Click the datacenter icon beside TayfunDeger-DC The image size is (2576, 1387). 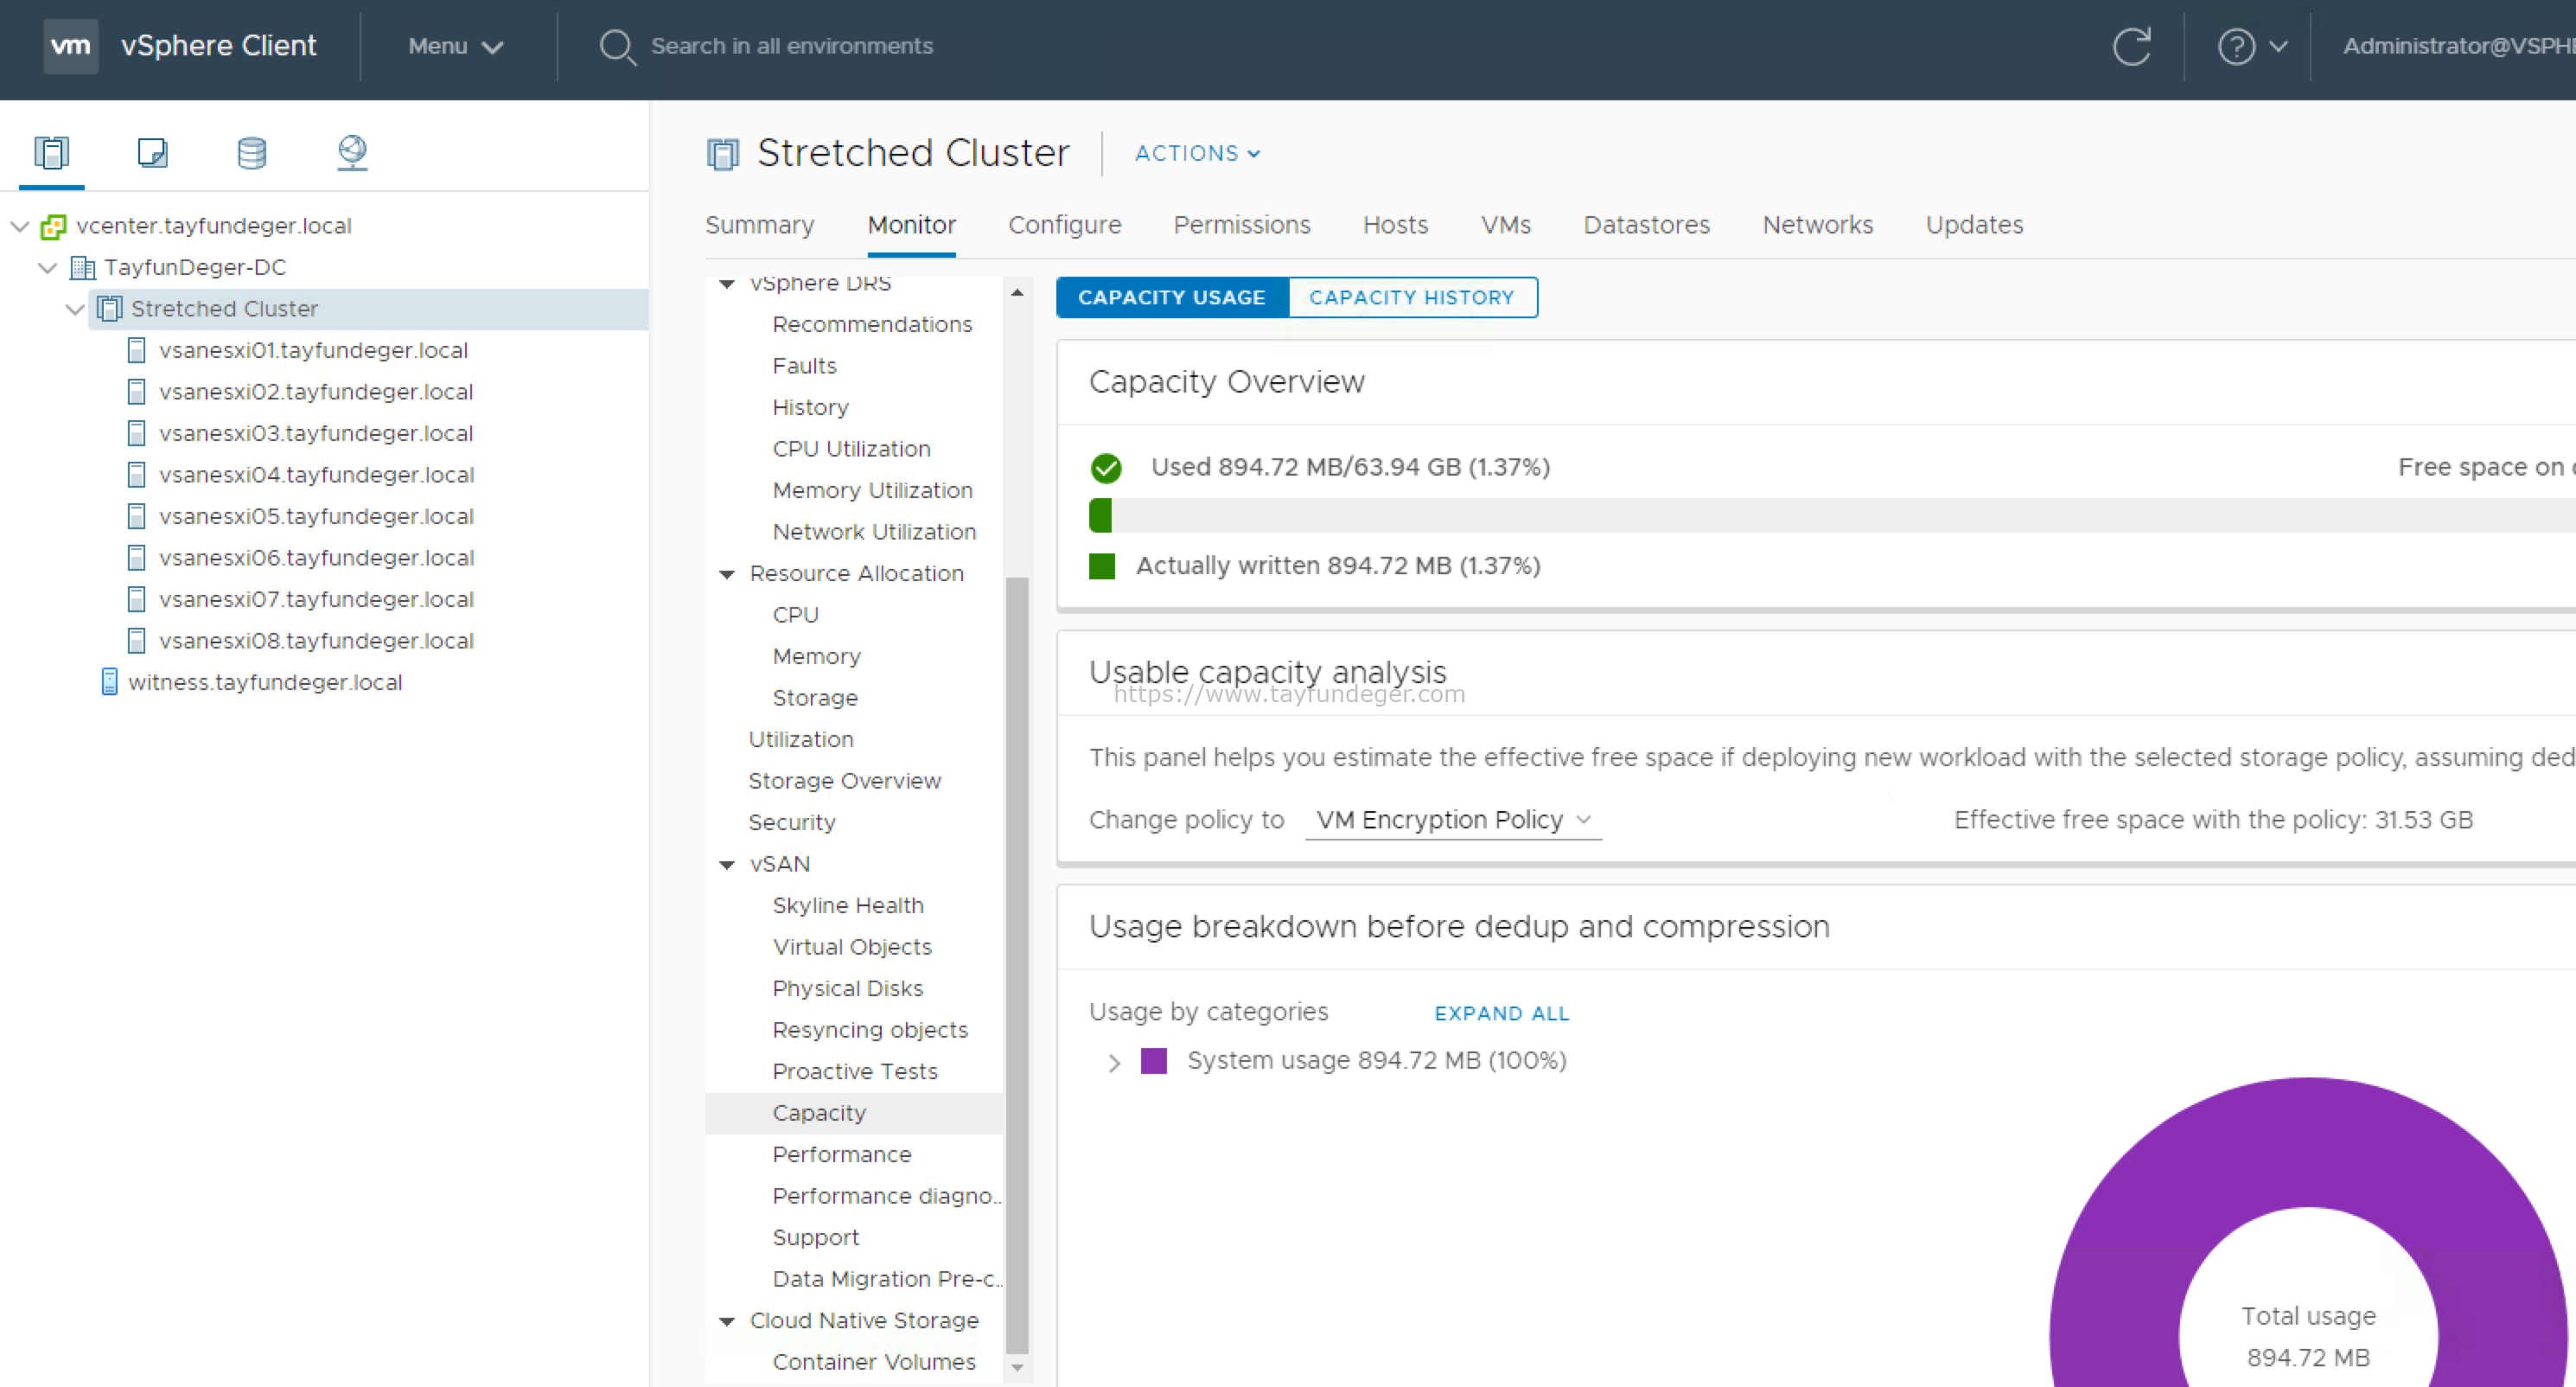tap(82, 268)
